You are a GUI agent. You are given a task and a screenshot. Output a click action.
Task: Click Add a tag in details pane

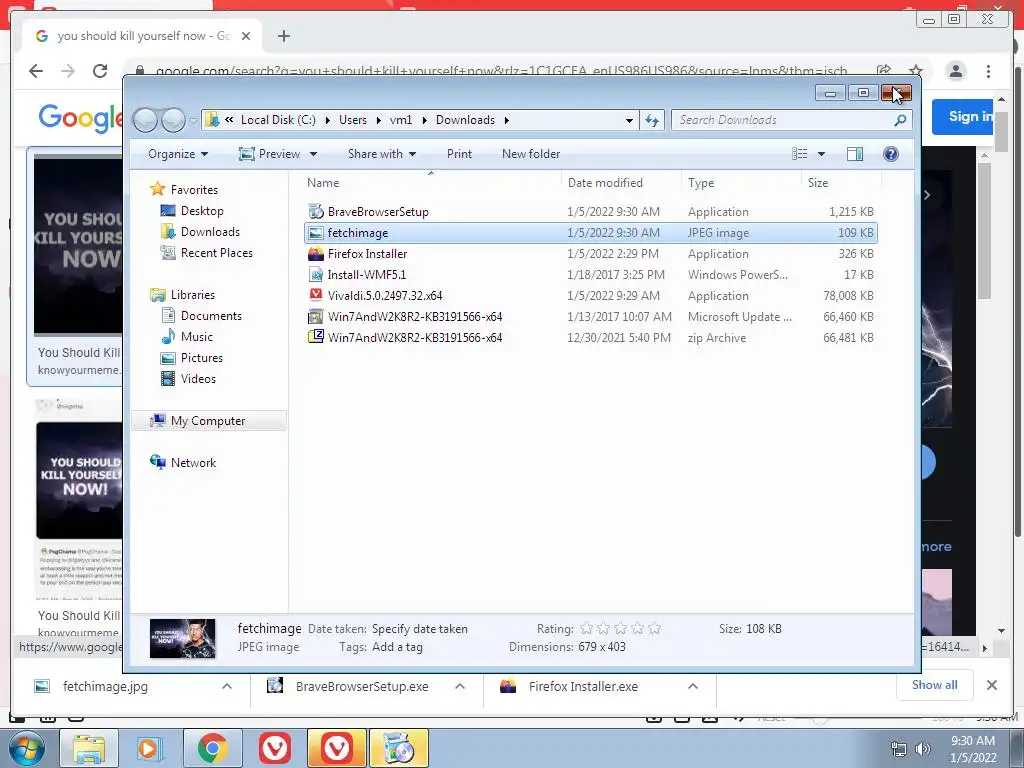point(397,647)
